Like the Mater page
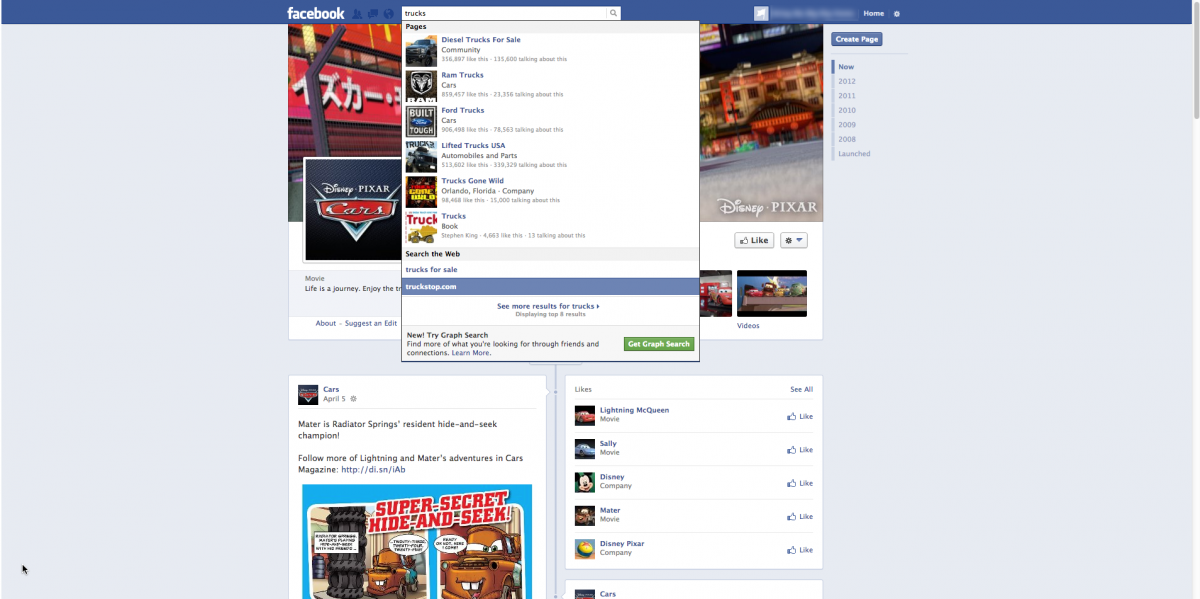1200x599 pixels. pyautogui.click(x=800, y=517)
